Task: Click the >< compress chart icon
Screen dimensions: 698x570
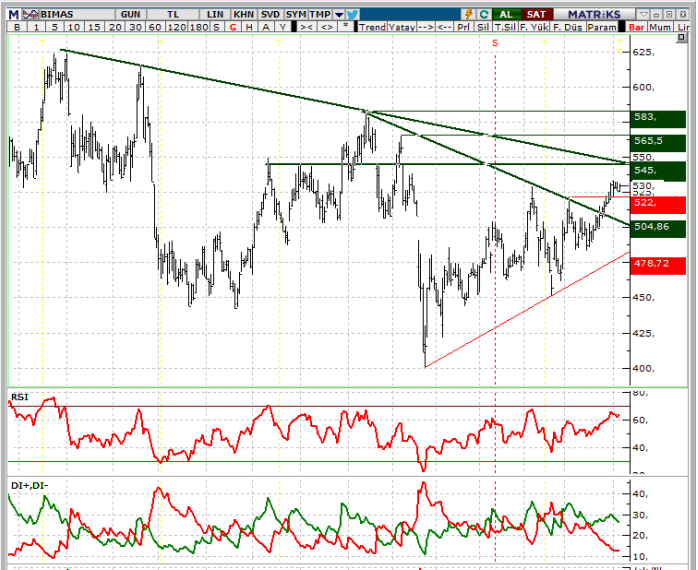Action: click(306, 28)
